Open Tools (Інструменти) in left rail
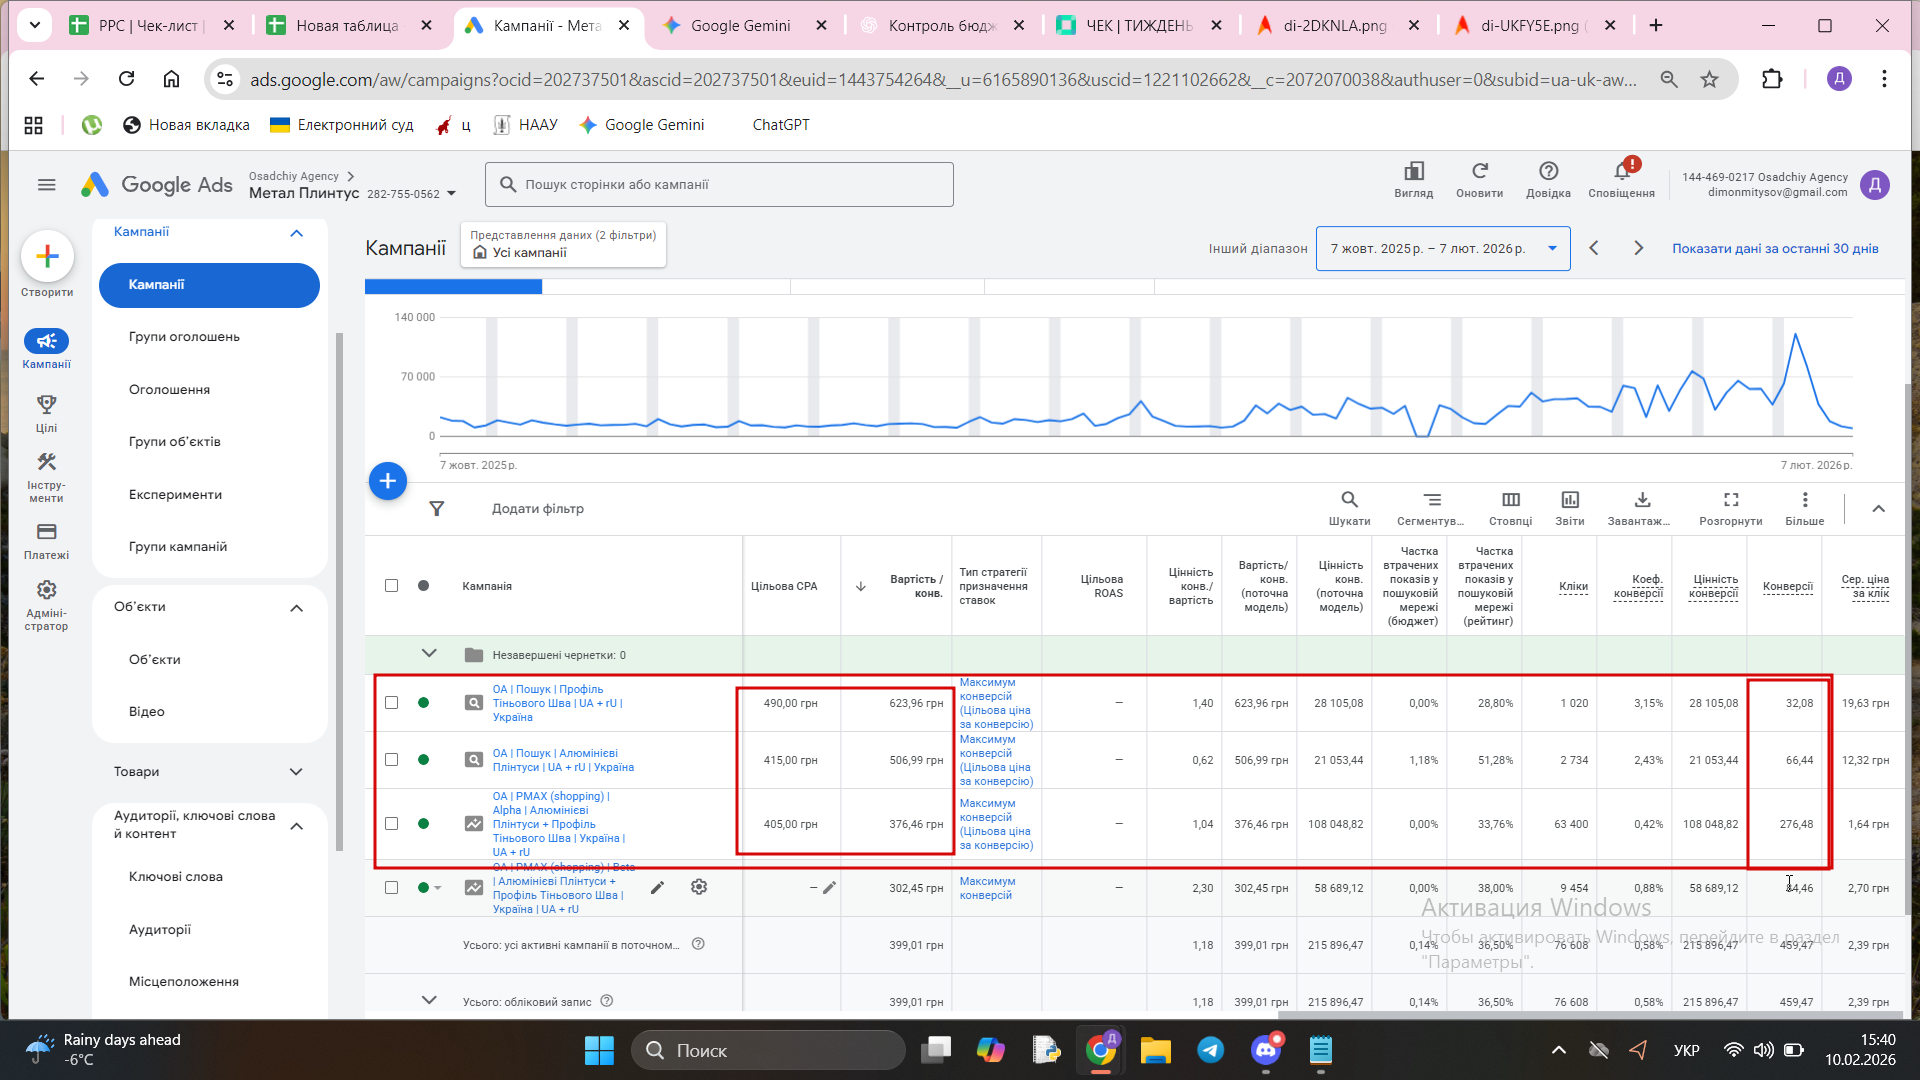1920x1080 pixels. [x=46, y=463]
